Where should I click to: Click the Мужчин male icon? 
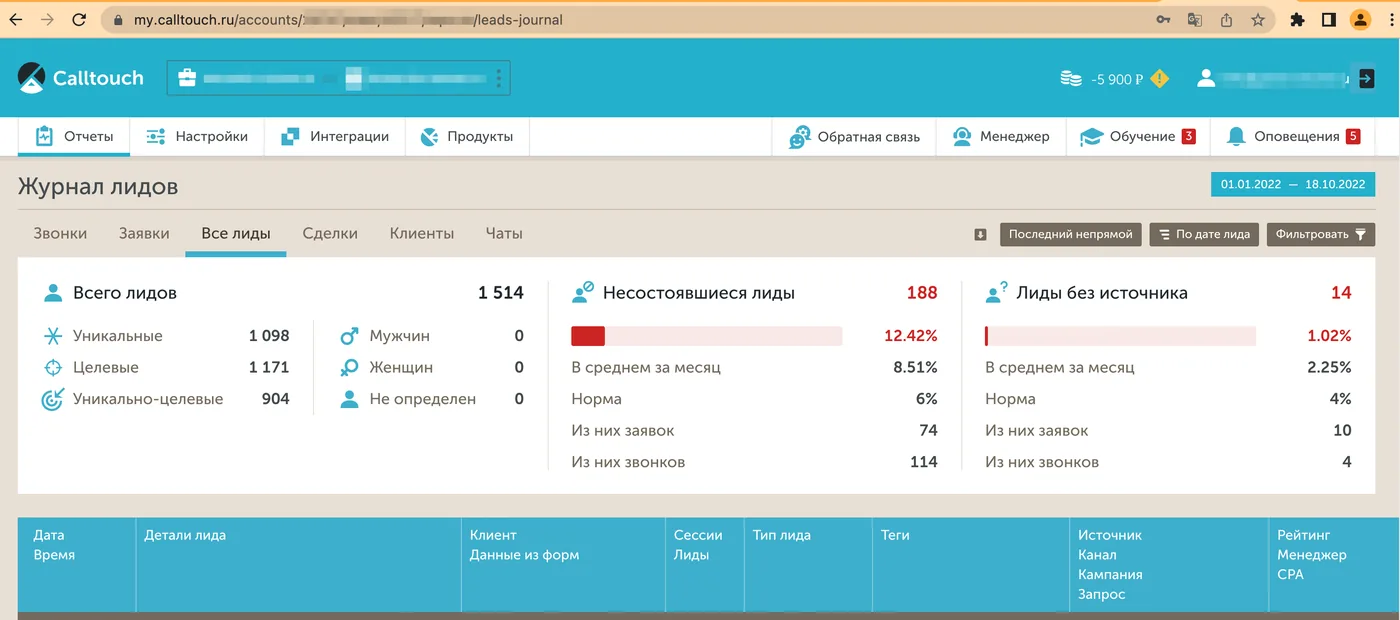(x=349, y=336)
